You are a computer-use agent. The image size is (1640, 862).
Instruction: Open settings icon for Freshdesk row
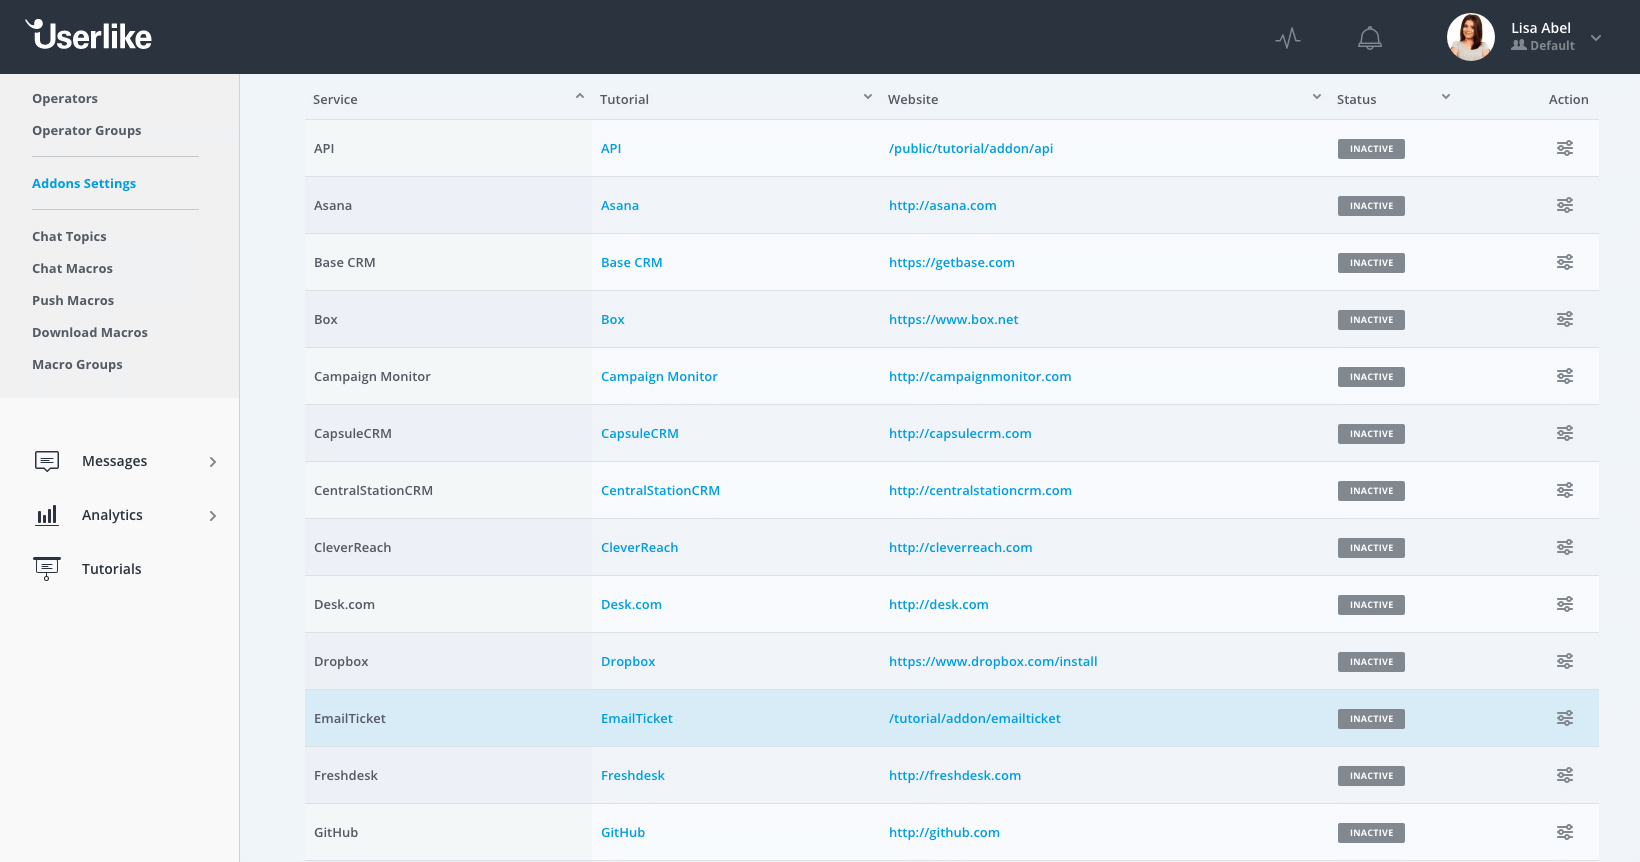coord(1565,775)
